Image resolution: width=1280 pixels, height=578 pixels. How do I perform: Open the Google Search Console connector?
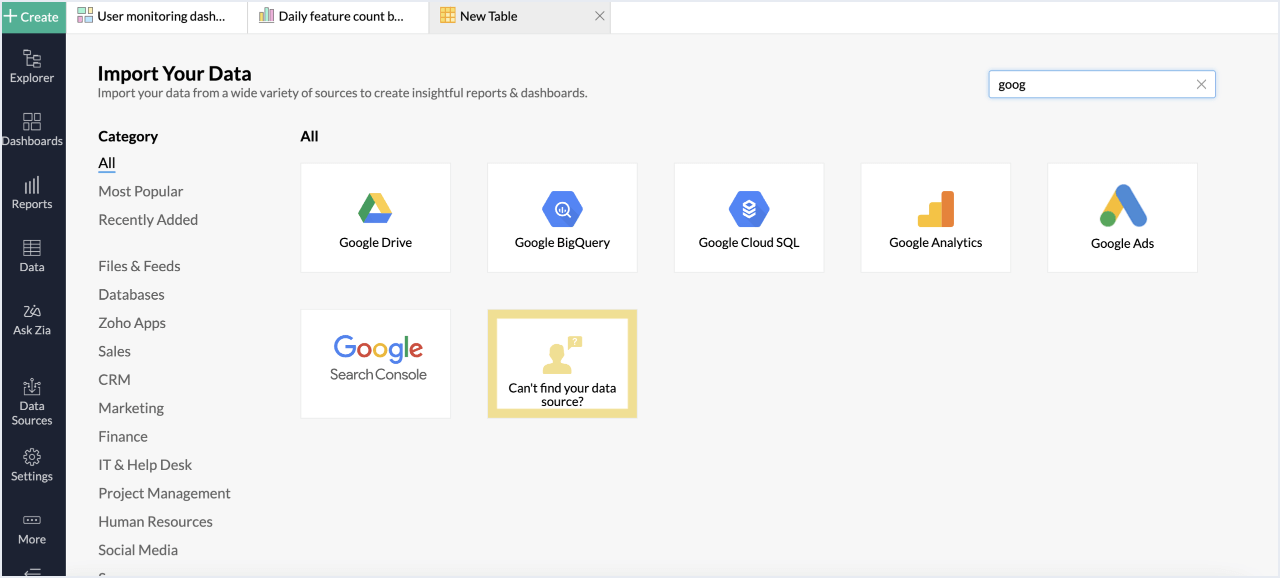coord(375,363)
